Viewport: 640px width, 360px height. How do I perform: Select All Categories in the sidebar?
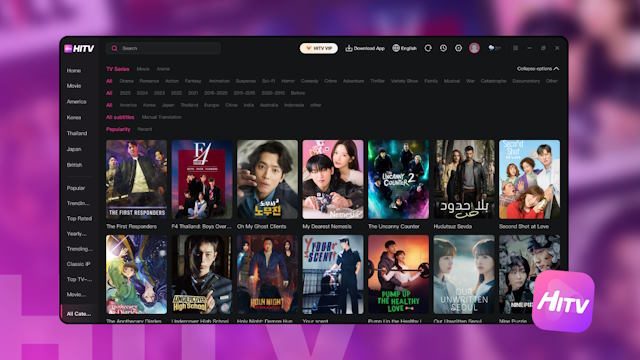[79, 314]
